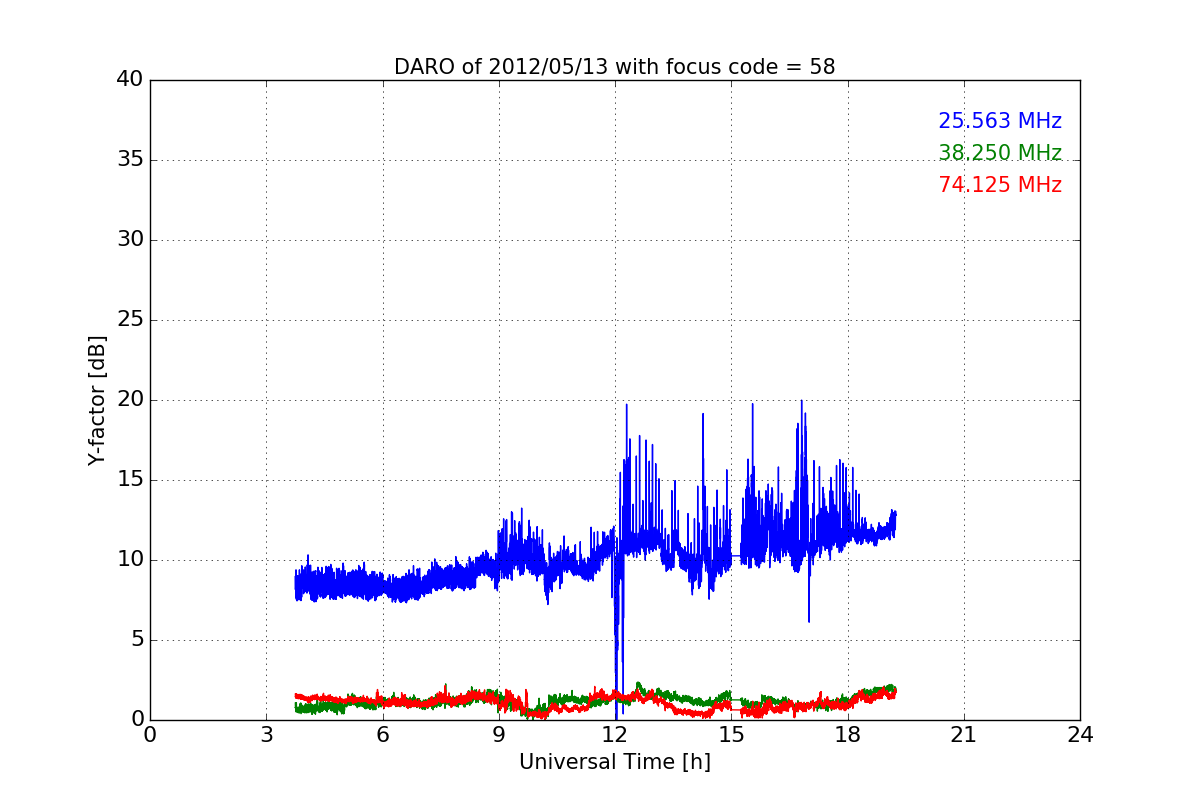The height and width of the screenshot is (800, 1200).
Task: Click y-axis tick label 5
Action: 136,640
